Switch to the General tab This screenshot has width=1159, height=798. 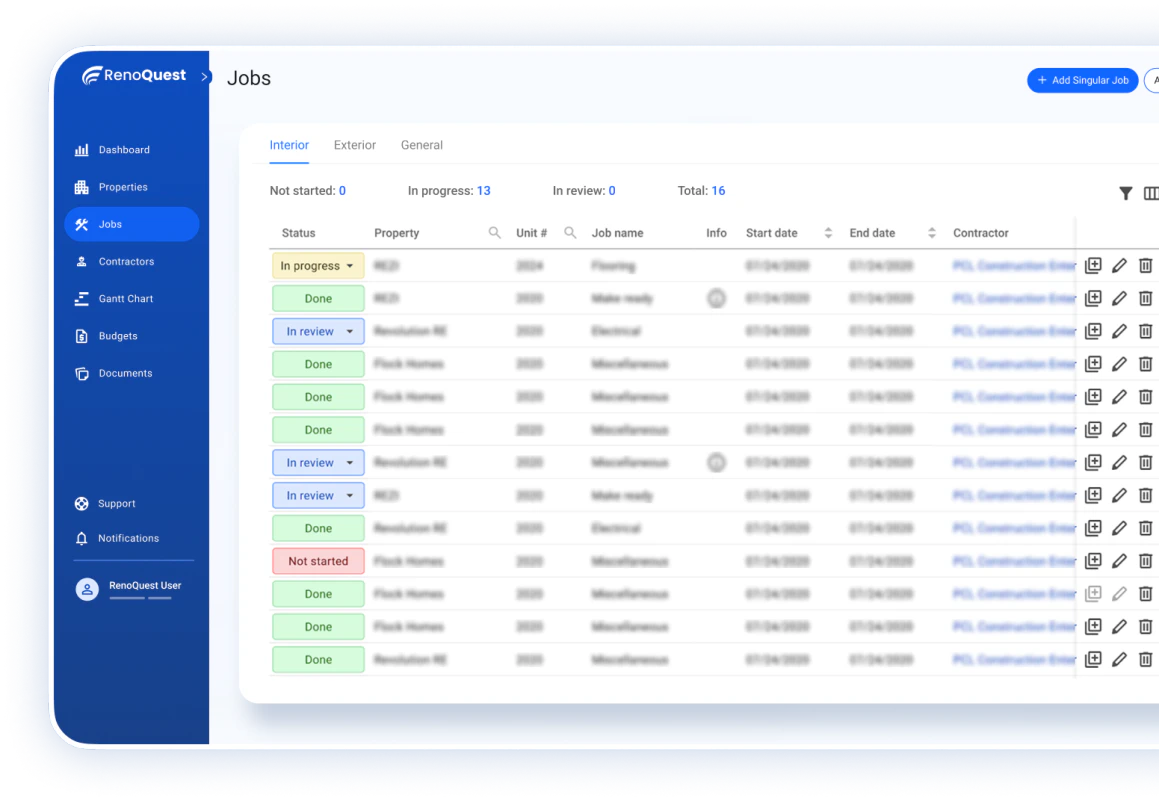click(422, 146)
